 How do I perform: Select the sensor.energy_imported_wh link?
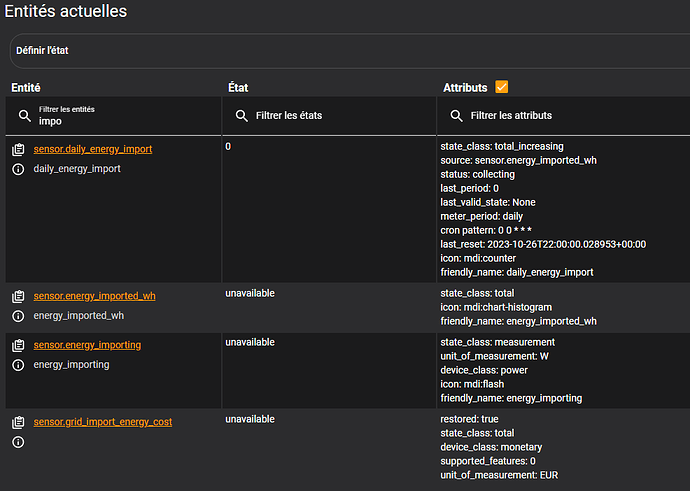(94, 296)
